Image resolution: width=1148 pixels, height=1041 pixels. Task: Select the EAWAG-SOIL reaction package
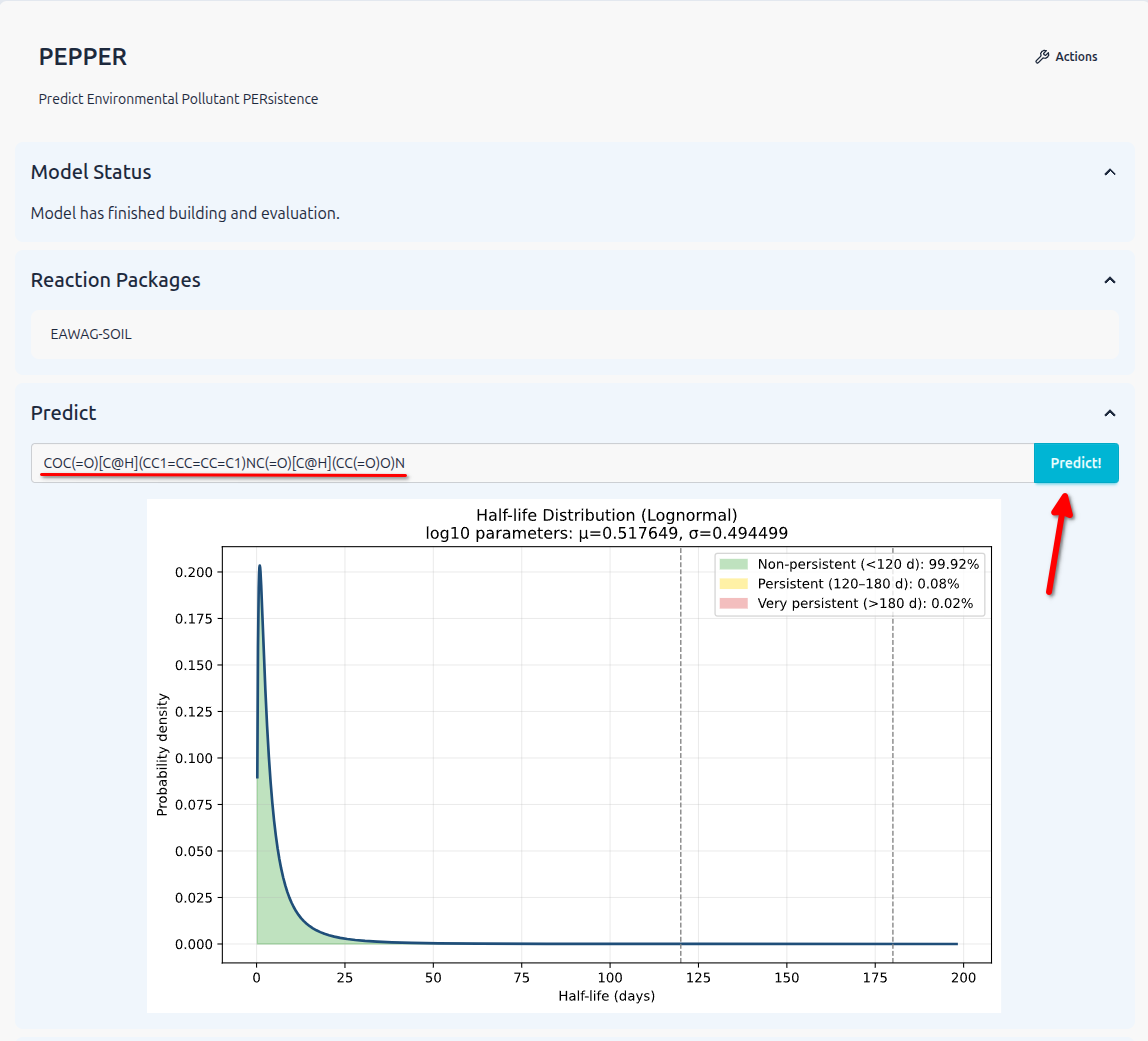pos(91,334)
